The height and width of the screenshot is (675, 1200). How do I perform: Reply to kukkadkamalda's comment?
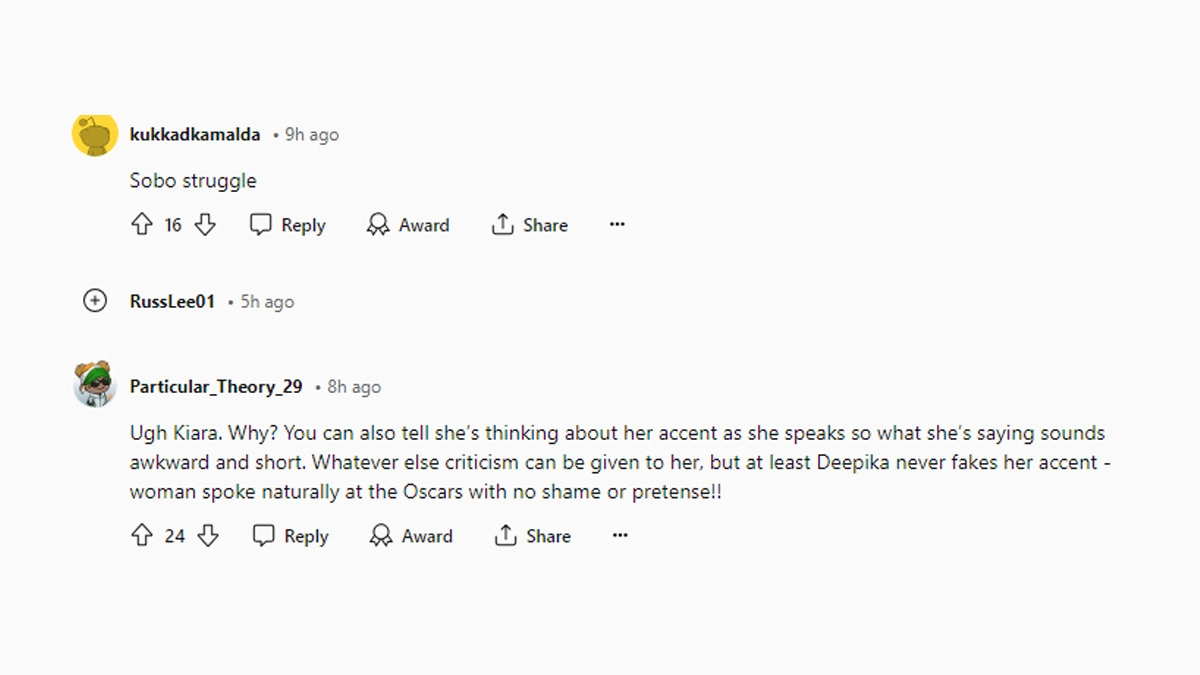288,225
